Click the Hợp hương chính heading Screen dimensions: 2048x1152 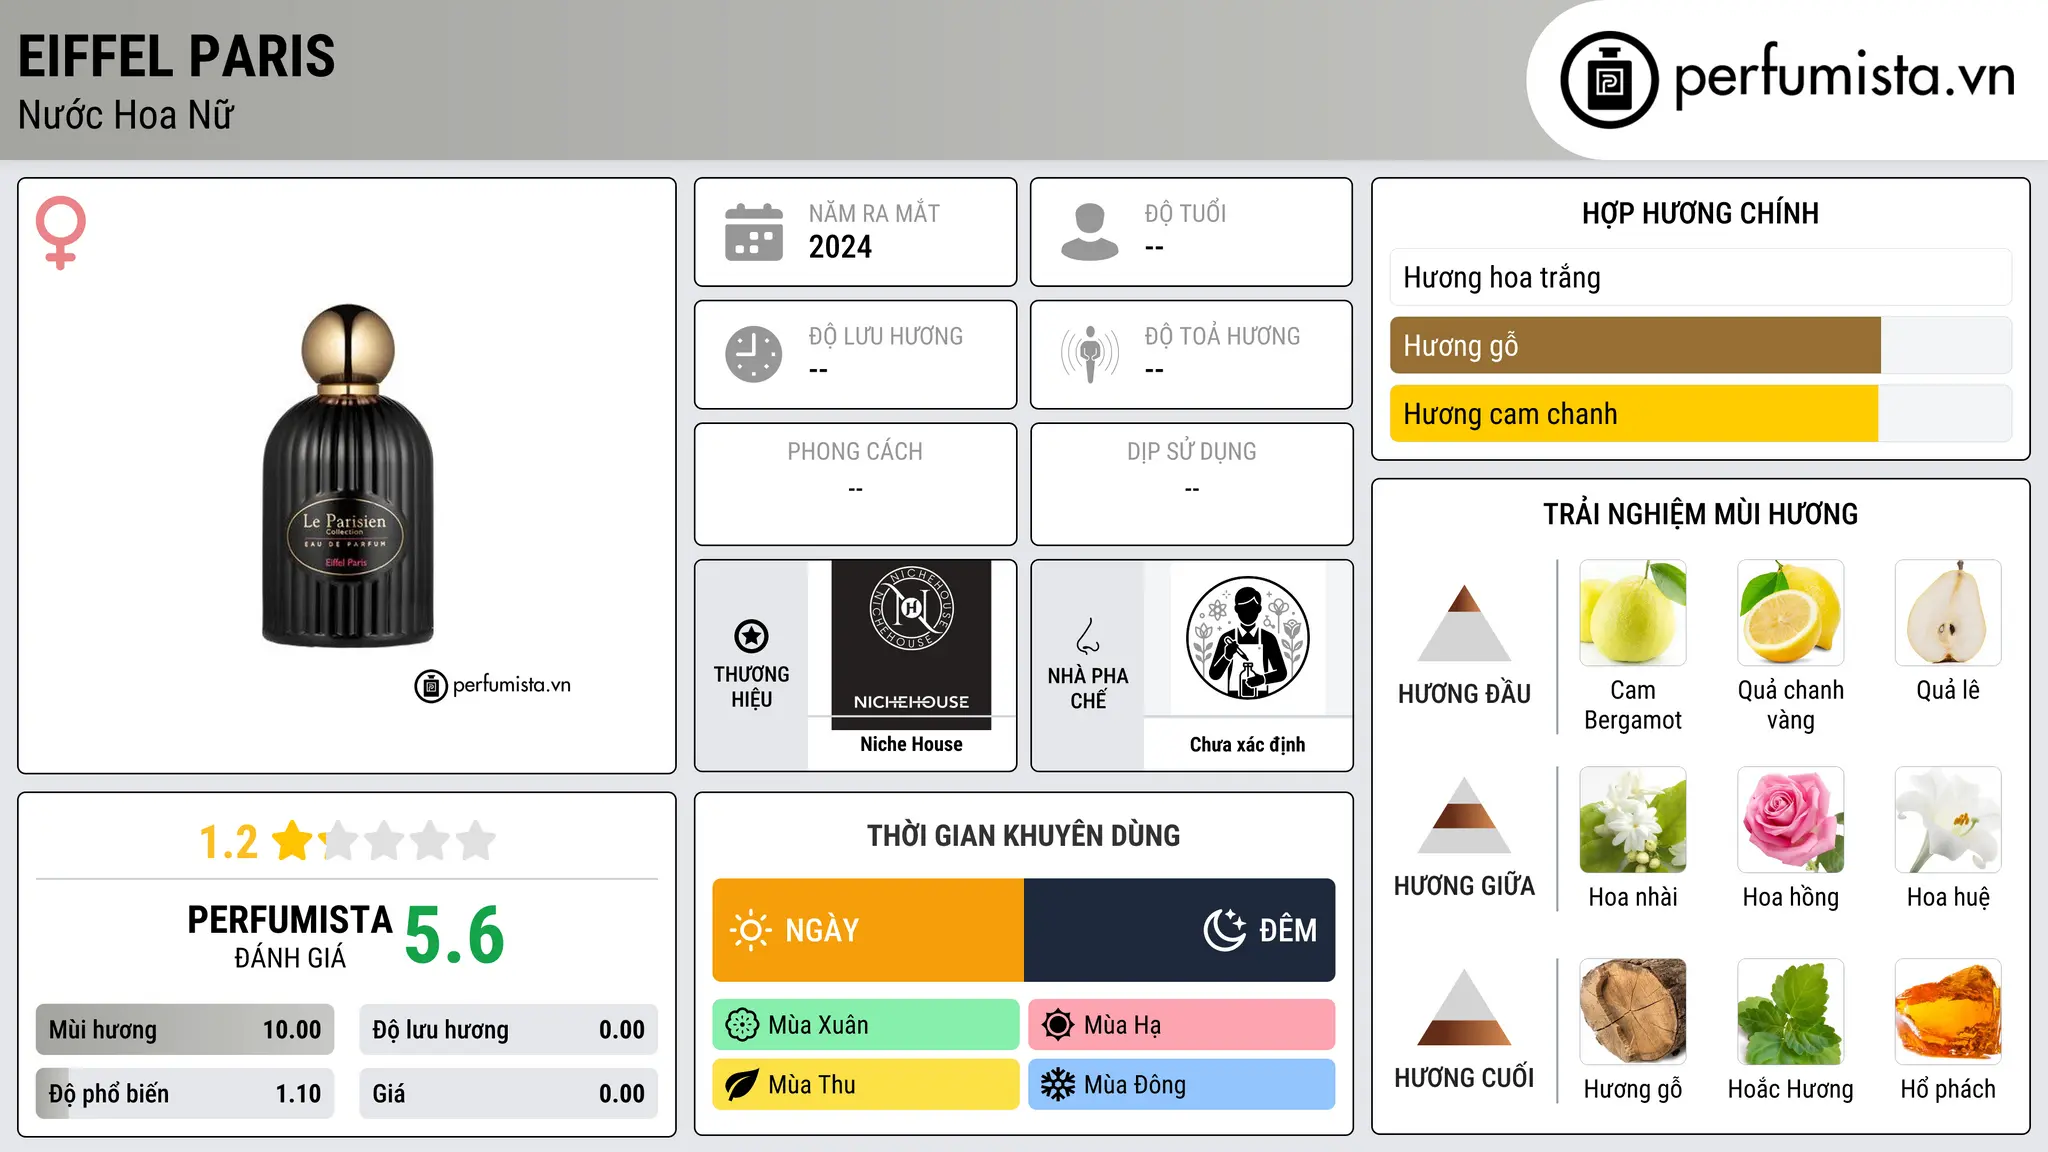(1700, 213)
